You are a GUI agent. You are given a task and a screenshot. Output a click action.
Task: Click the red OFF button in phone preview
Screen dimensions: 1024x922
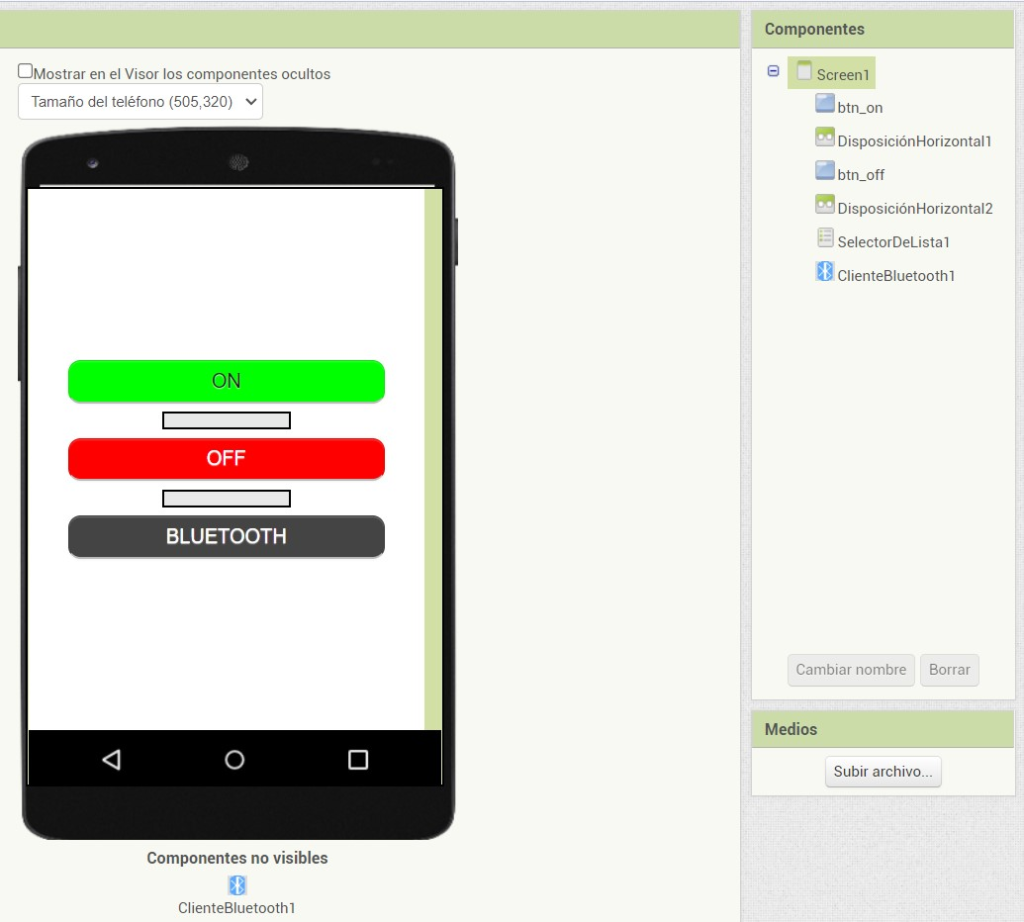click(x=227, y=458)
